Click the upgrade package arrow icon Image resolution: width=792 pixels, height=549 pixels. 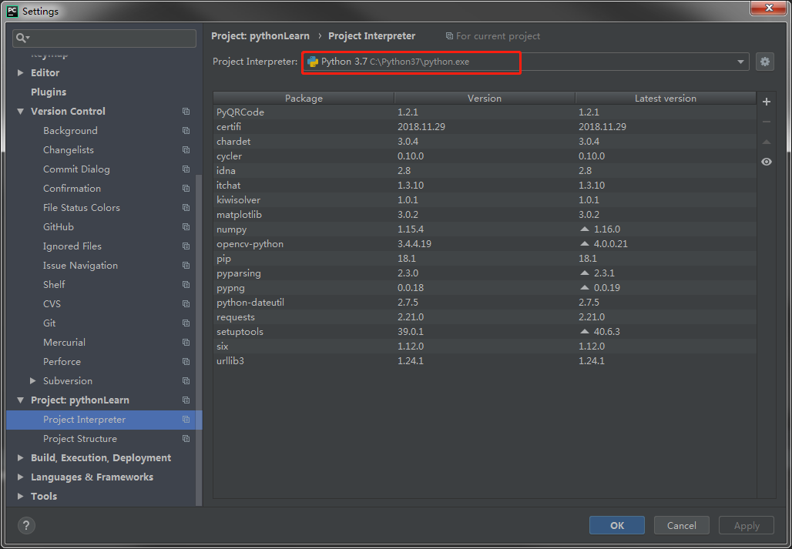pos(766,142)
